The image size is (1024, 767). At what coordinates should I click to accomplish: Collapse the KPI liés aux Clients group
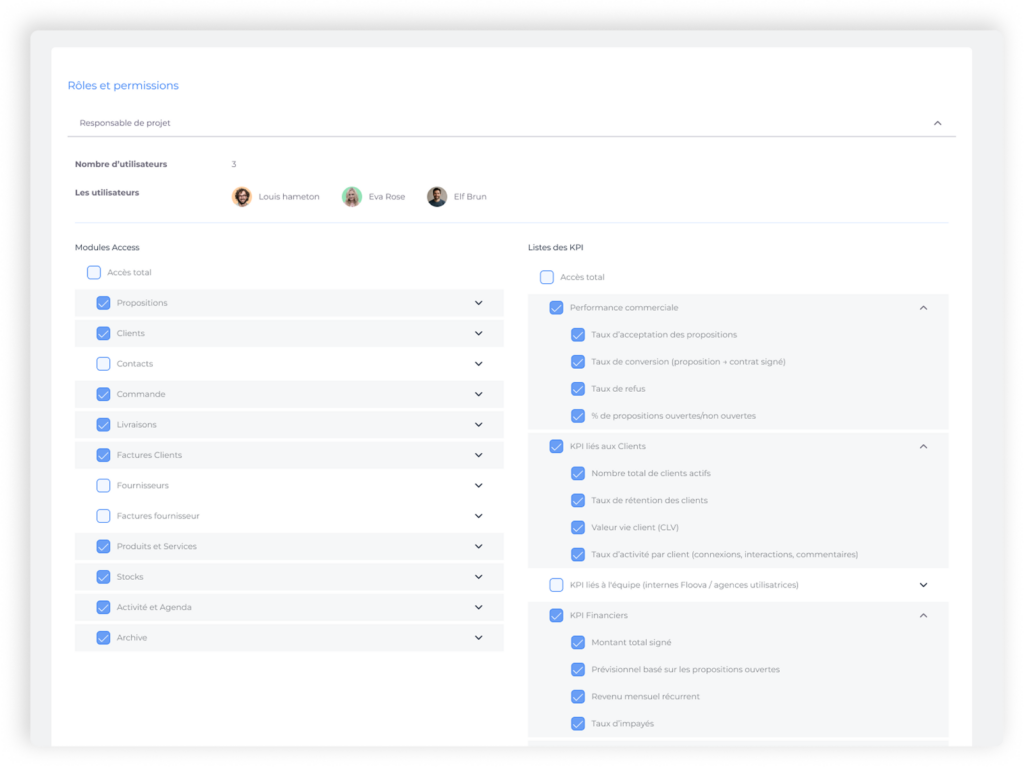pos(923,446)
